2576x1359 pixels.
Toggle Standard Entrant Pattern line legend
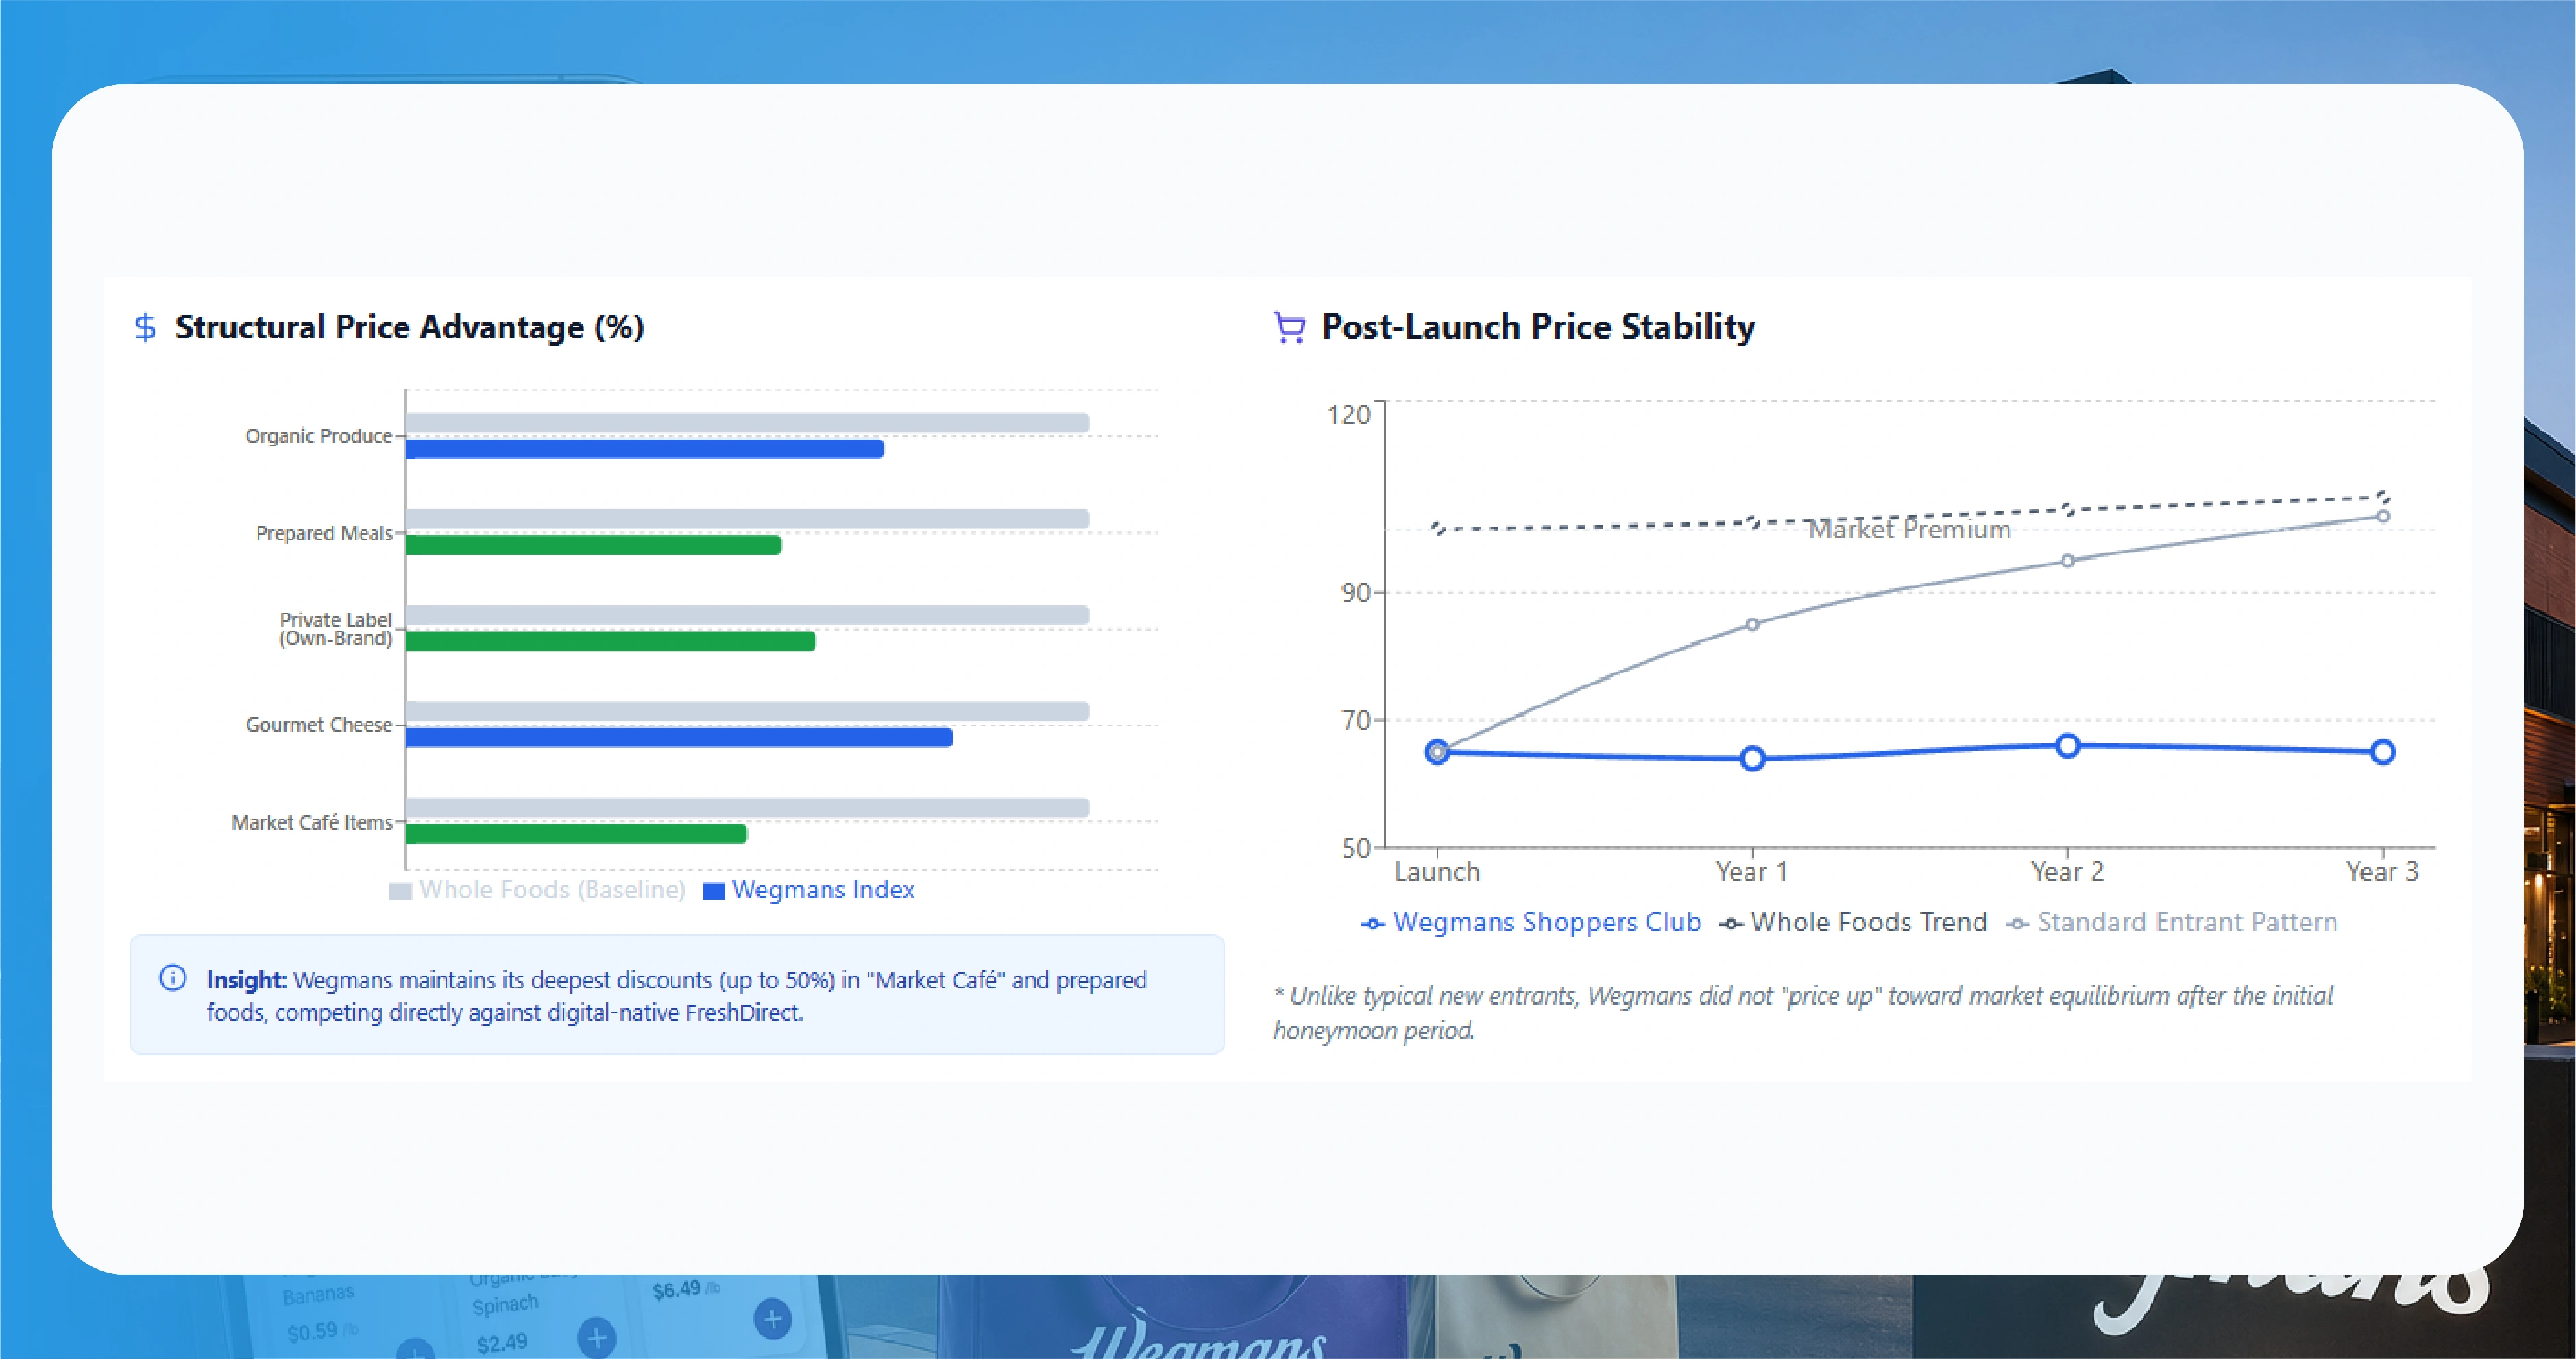(x=2171, y=922)
